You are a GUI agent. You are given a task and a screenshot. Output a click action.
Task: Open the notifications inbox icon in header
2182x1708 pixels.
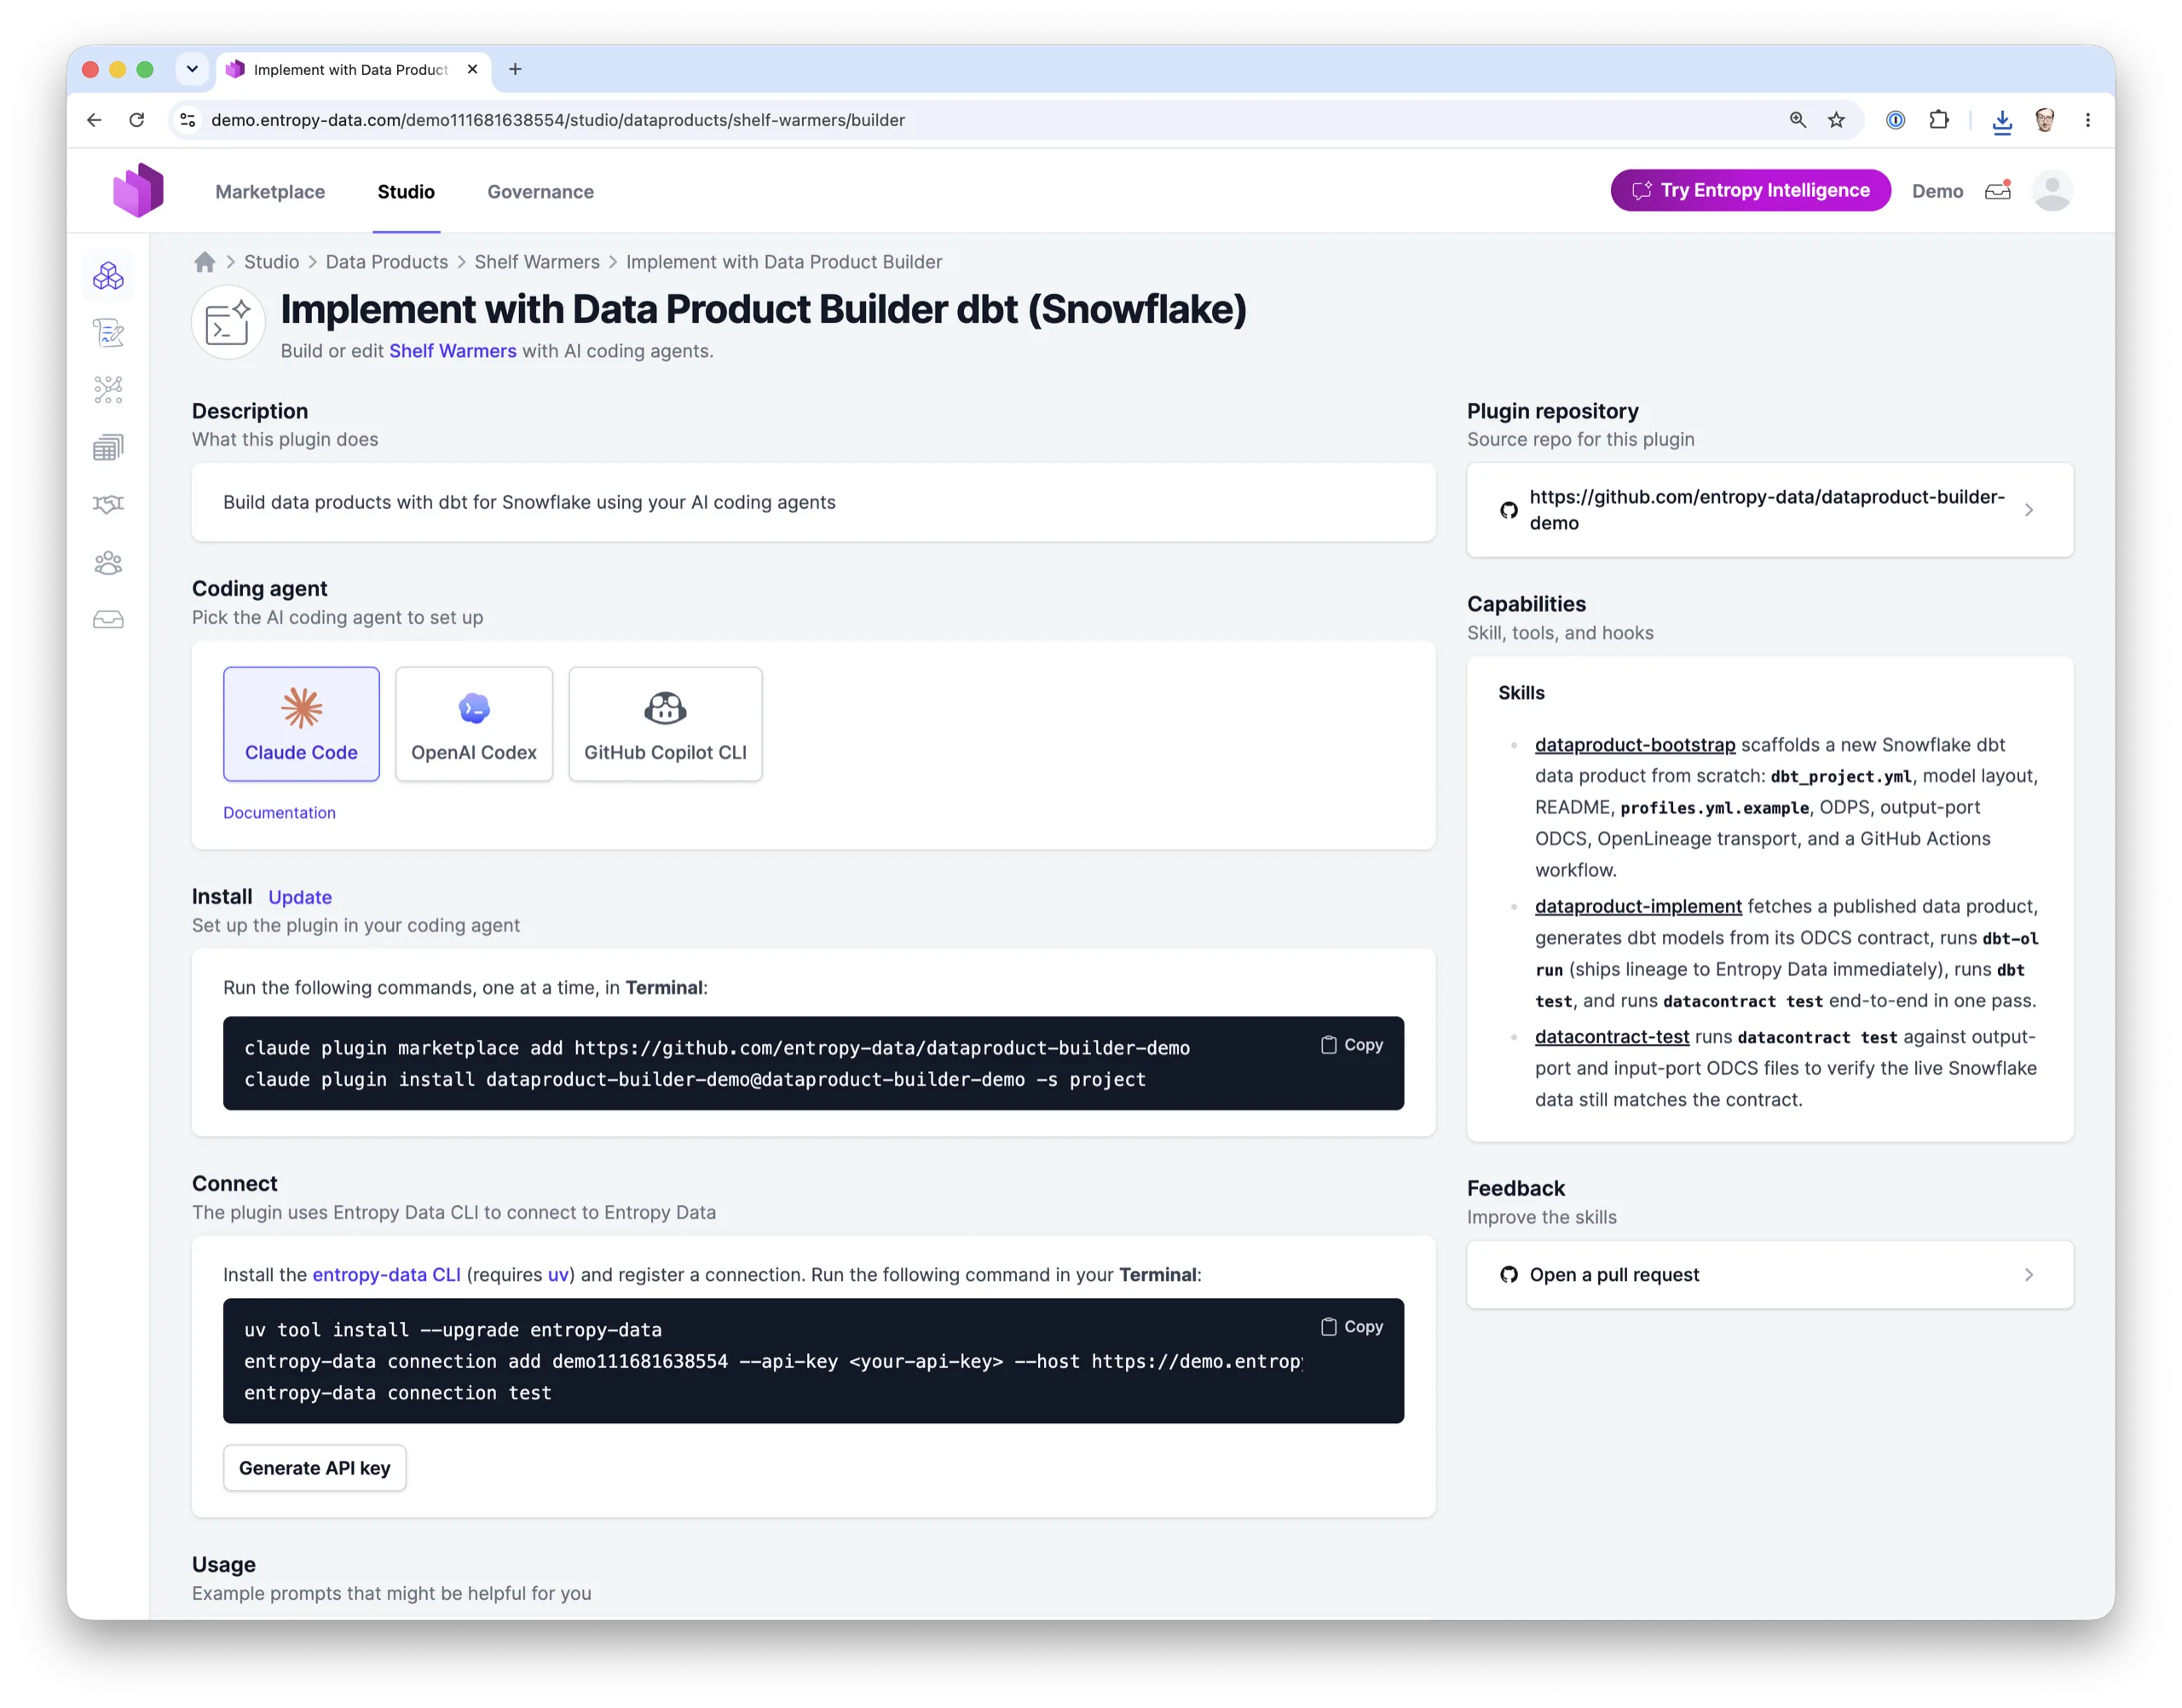[1998, 190]
